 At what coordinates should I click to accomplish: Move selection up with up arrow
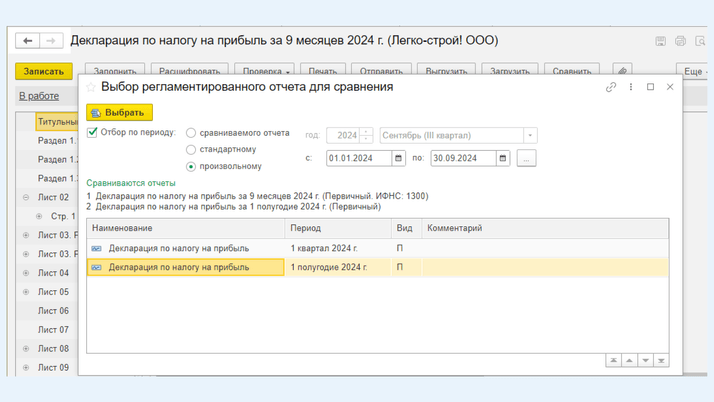coord(629,361)
